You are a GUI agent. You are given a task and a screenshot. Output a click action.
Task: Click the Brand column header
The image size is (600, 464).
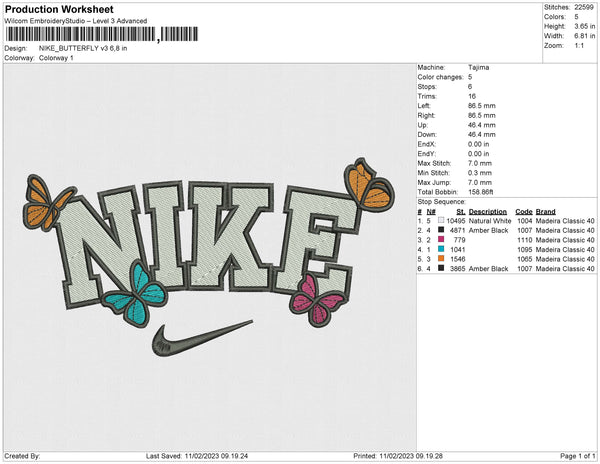(x=546, y=212)
